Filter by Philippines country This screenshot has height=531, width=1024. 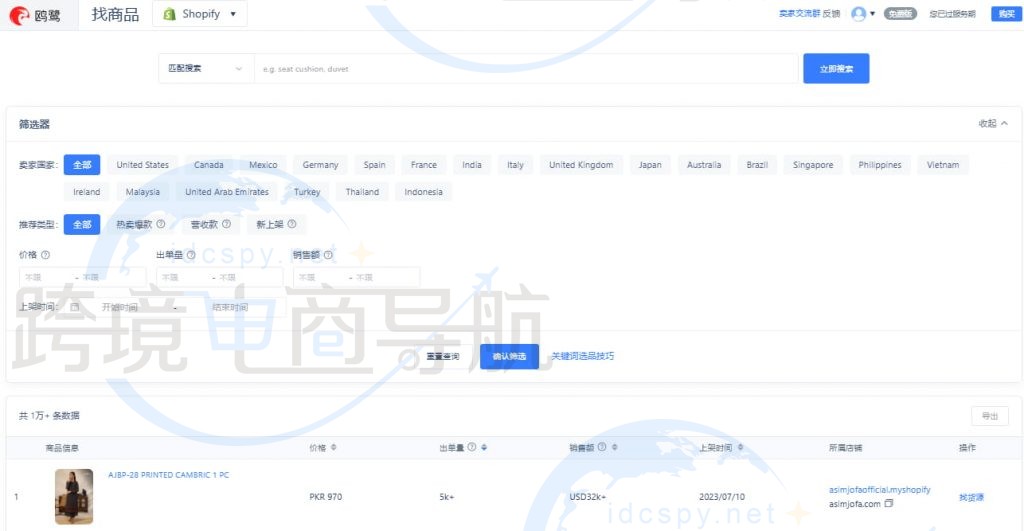880,165
